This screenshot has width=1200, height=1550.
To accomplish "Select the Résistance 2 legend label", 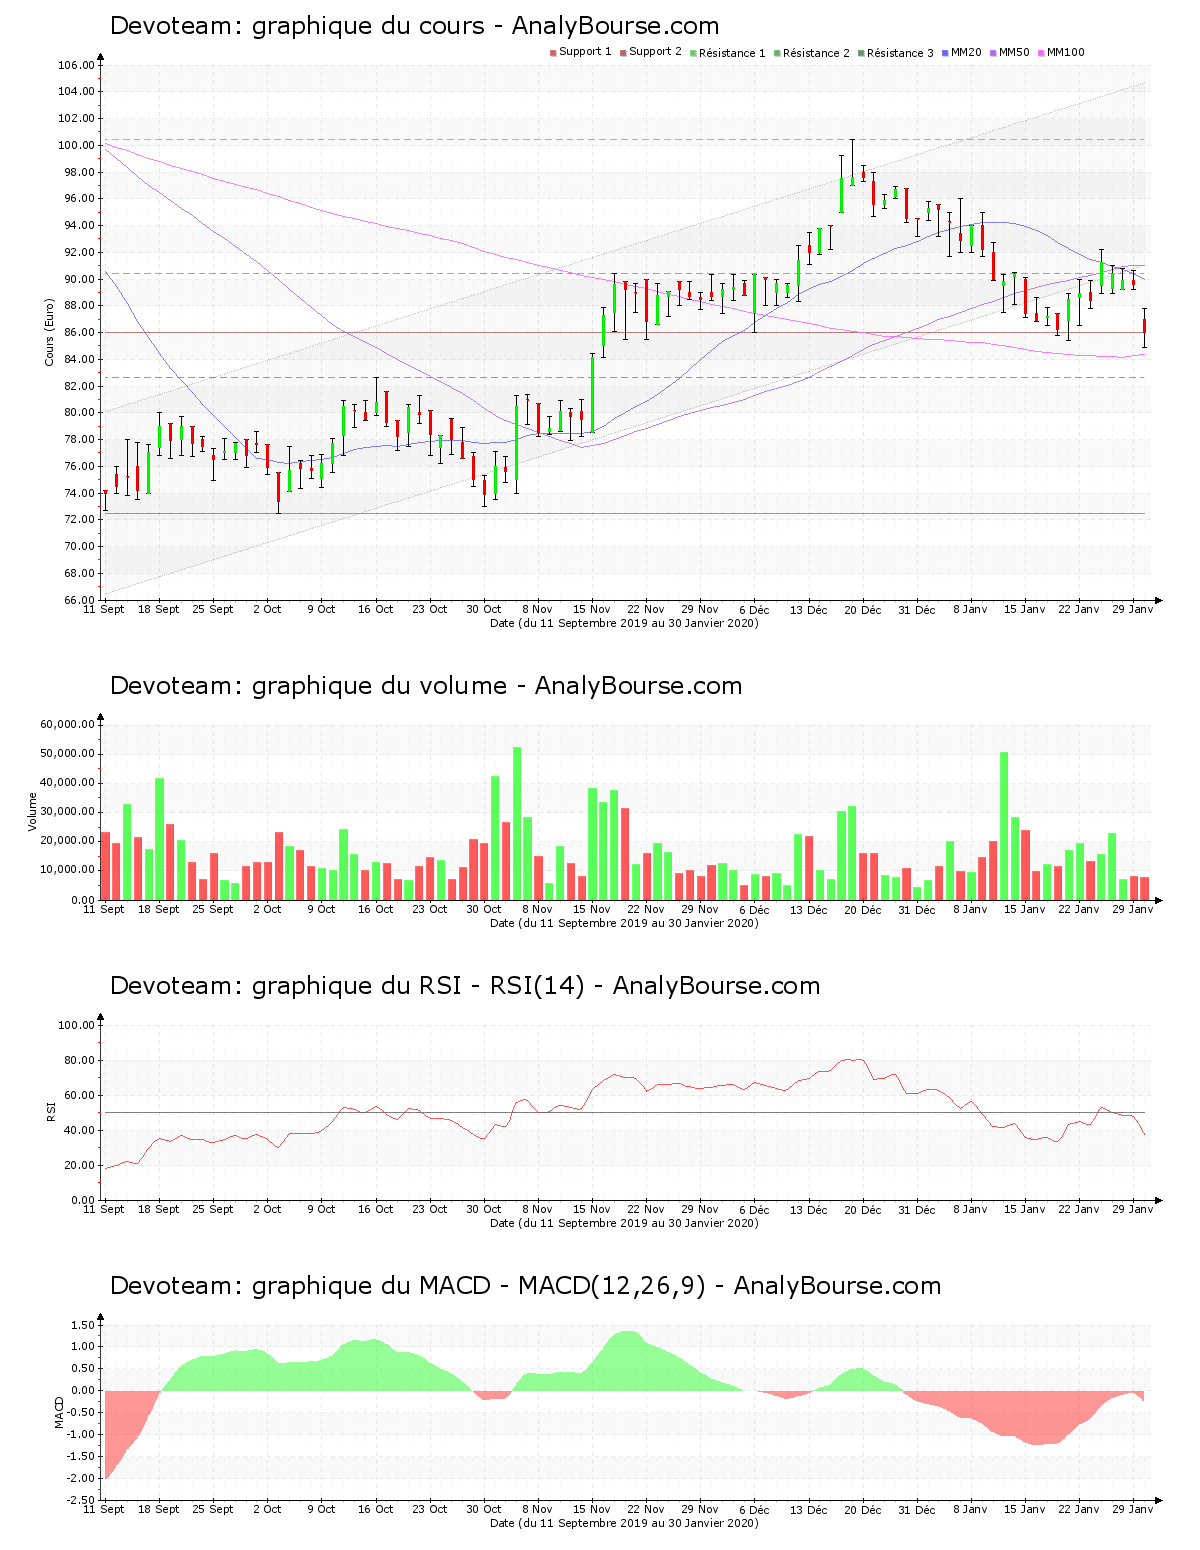I will [x=816, y=53].
